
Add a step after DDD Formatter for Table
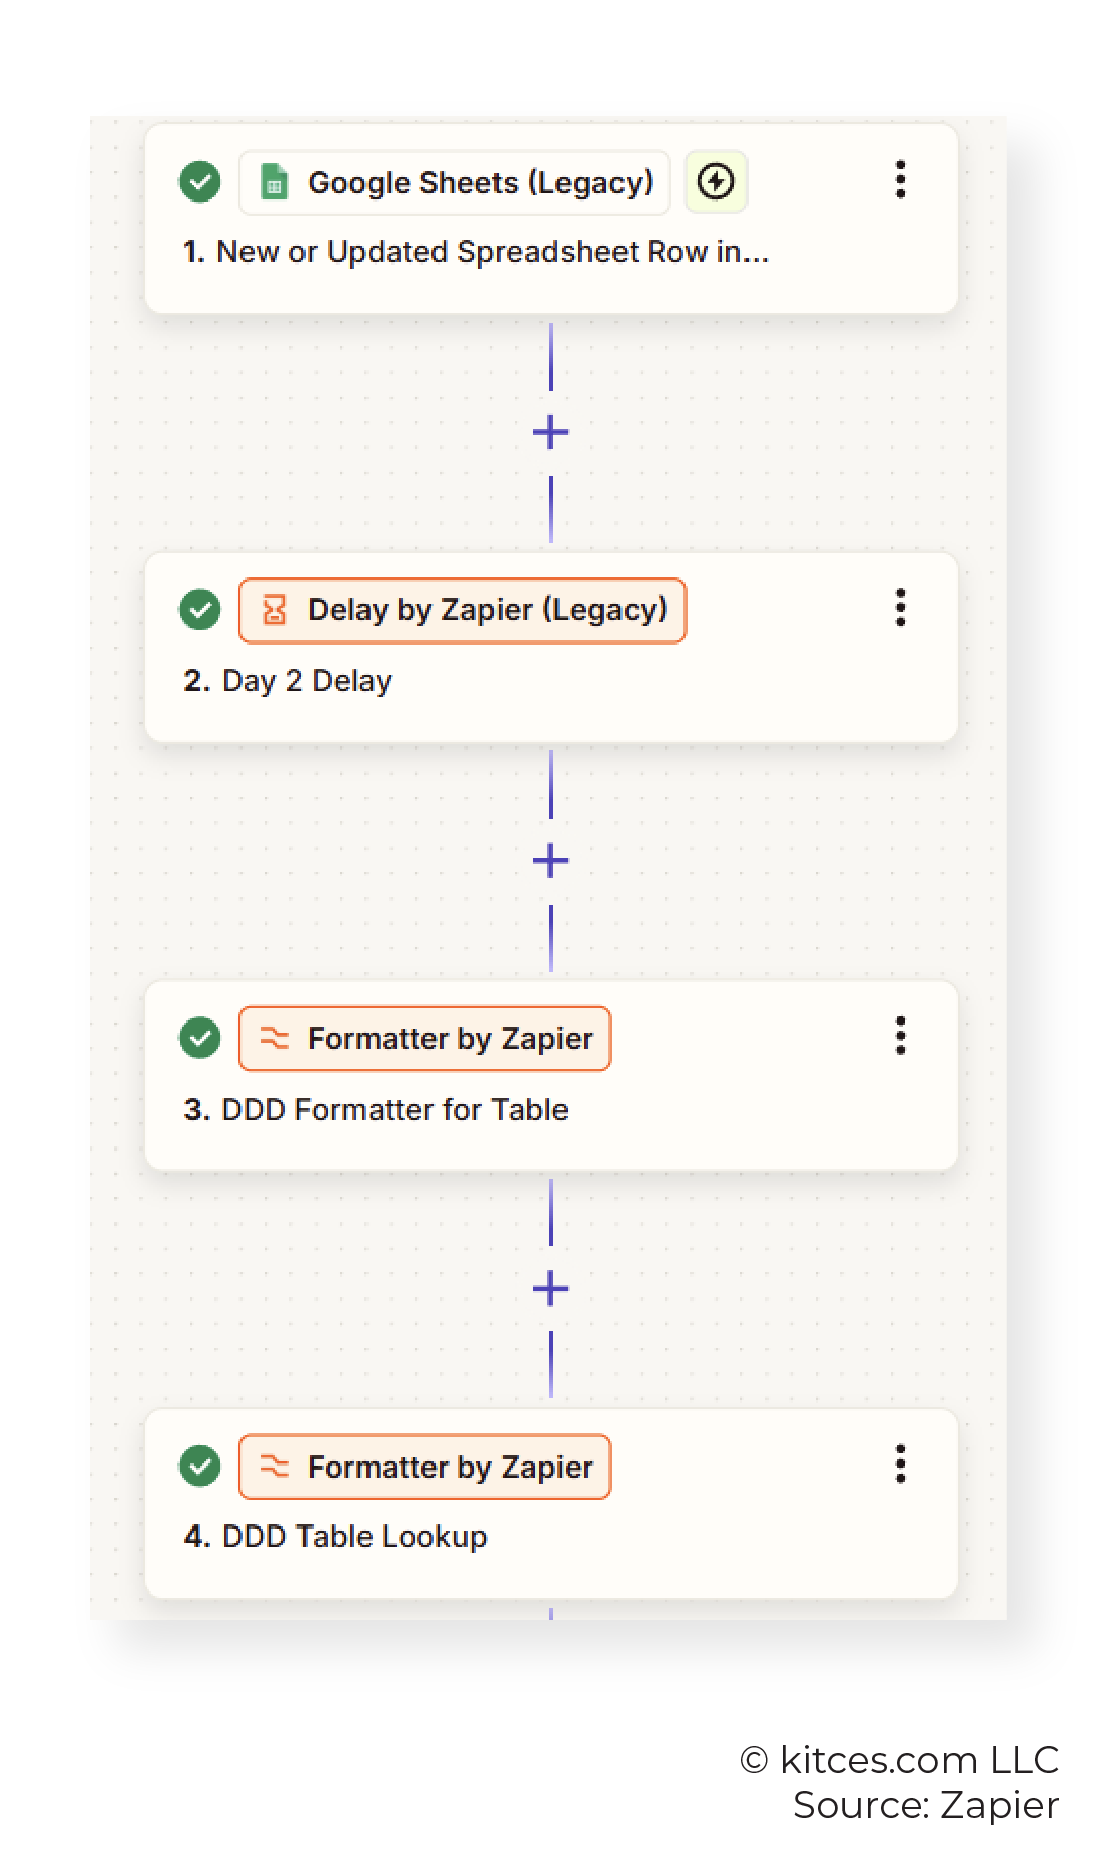(x=550, y=1289)
